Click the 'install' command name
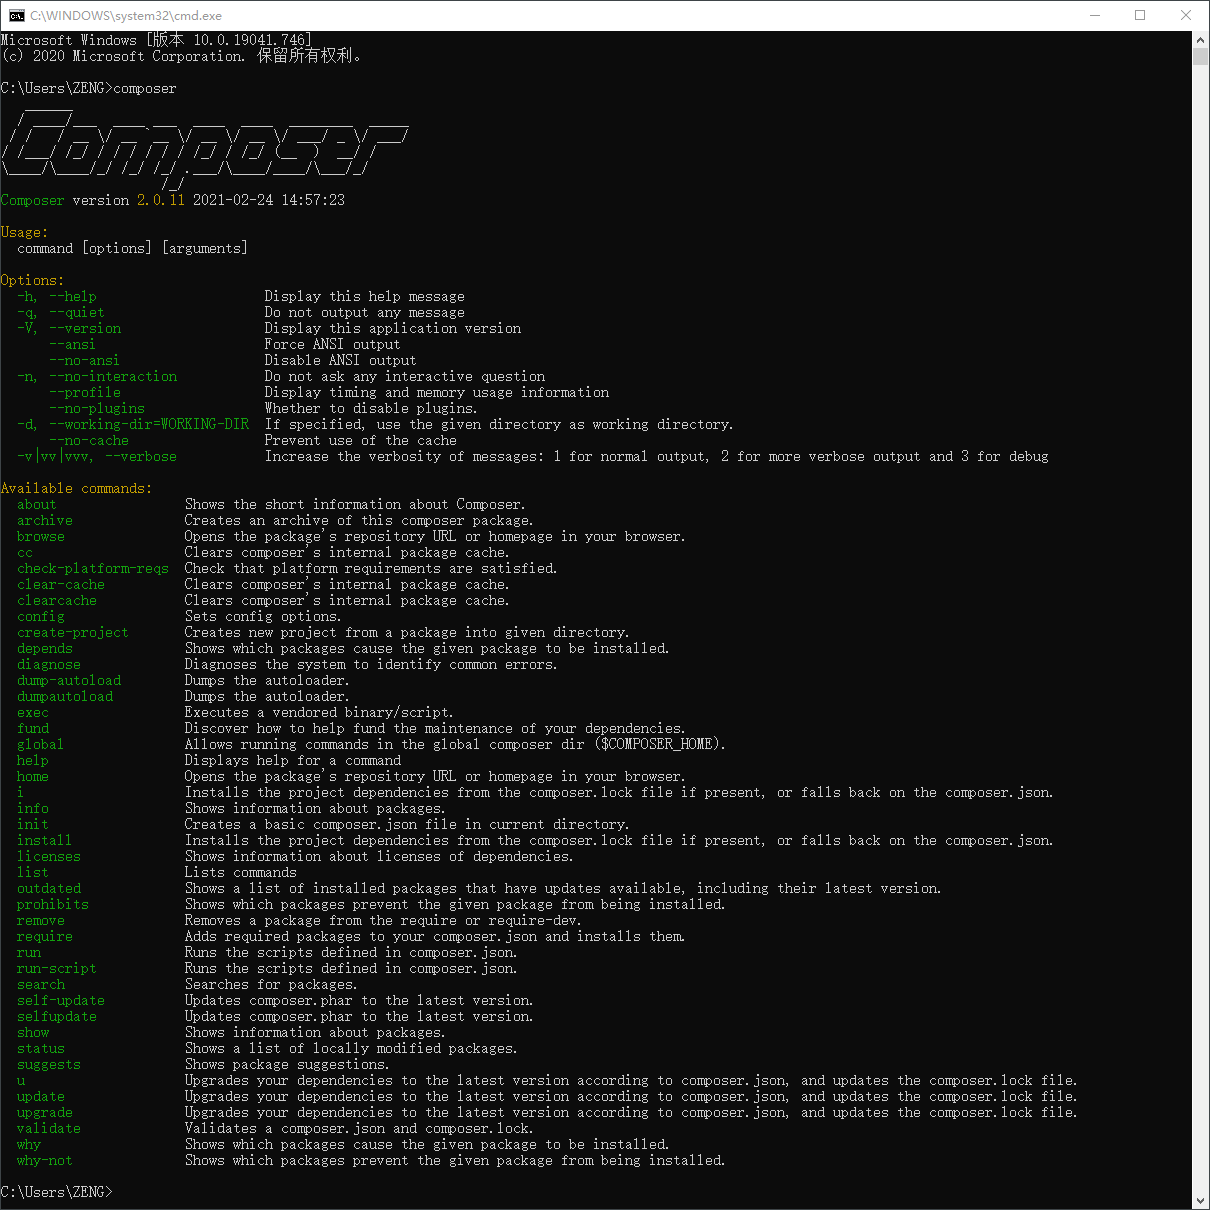The height and width of the screenshot is (1210, 1210). [x=45, y=840]
